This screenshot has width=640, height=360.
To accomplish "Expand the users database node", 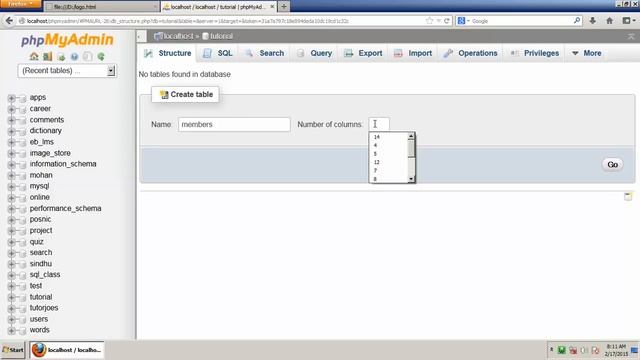I will (11, 320).
